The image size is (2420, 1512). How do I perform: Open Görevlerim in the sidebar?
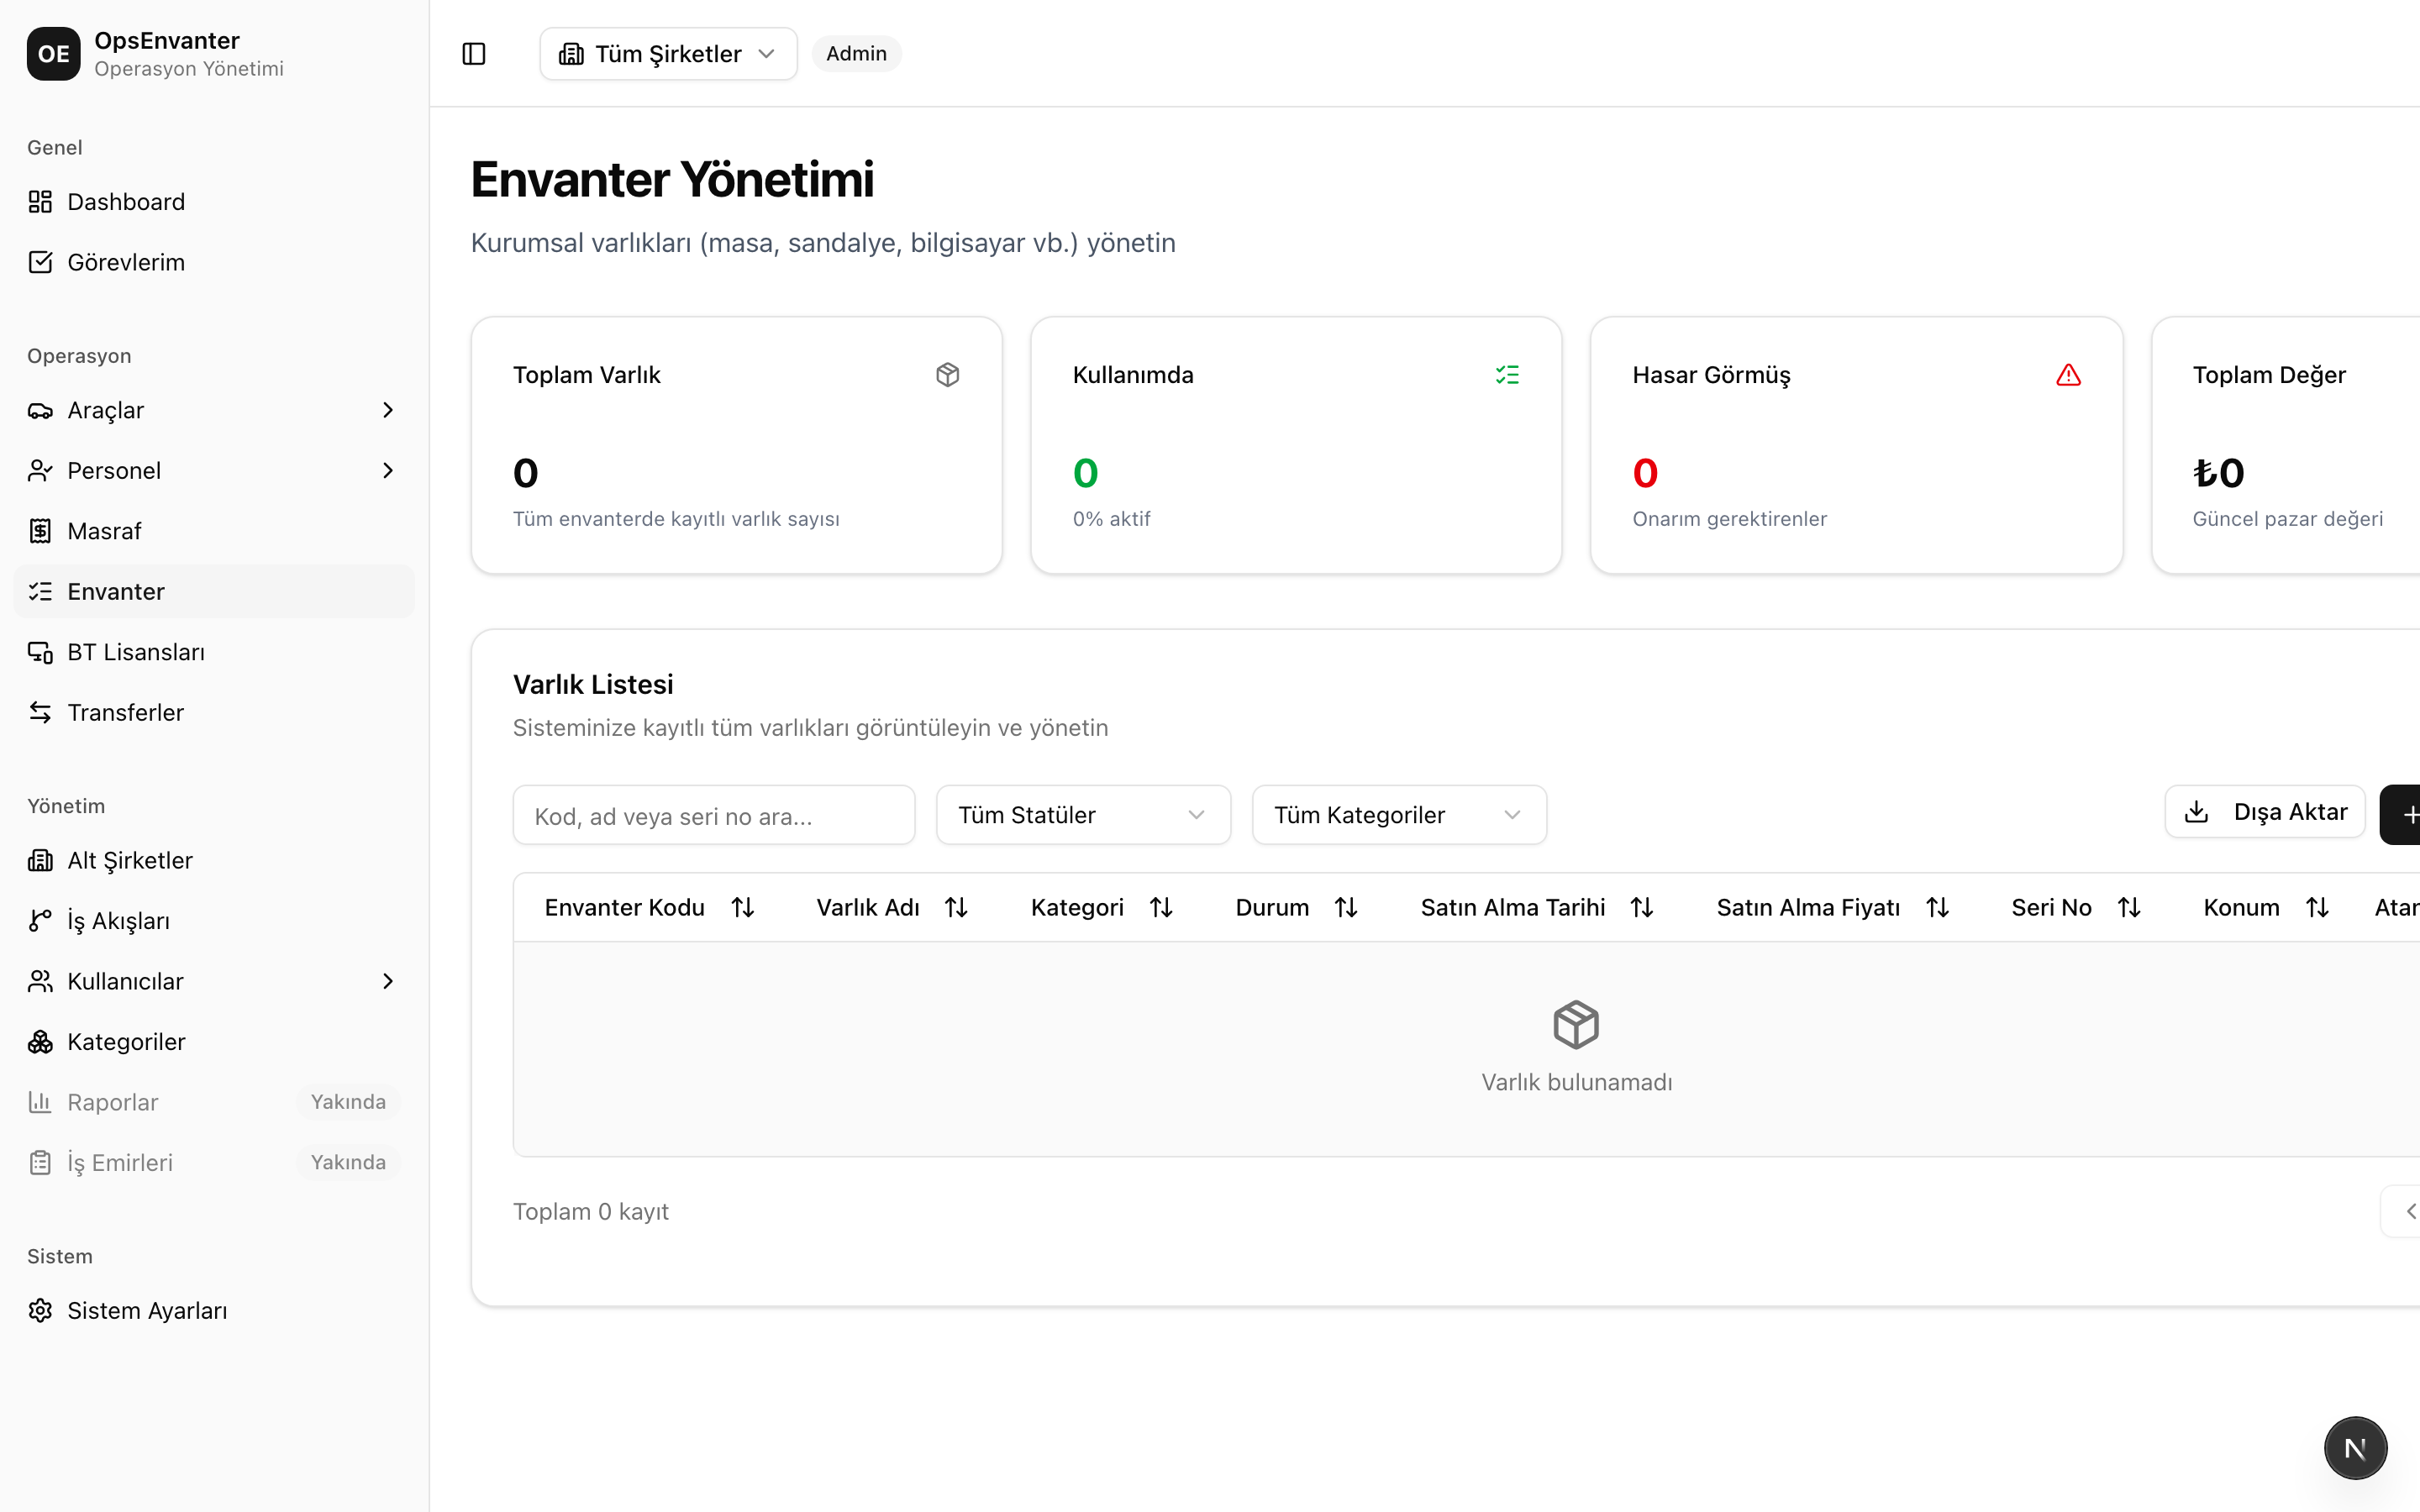214,262
